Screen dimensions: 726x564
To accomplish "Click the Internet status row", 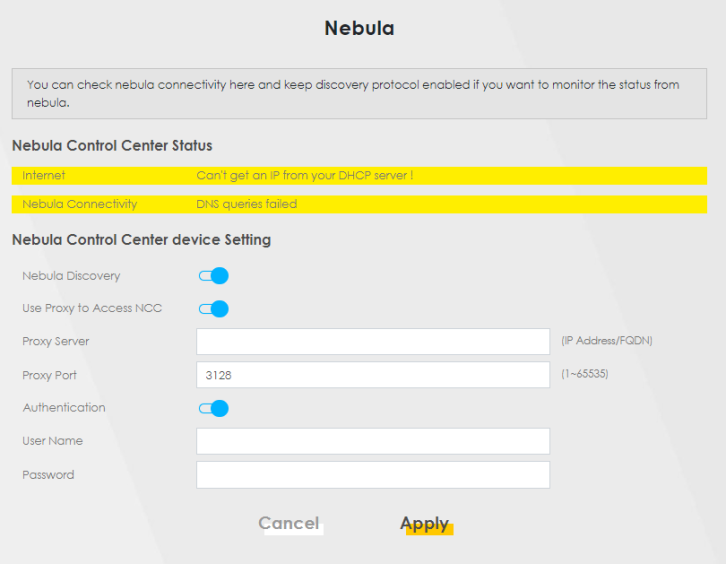I will tap(359, 176).
